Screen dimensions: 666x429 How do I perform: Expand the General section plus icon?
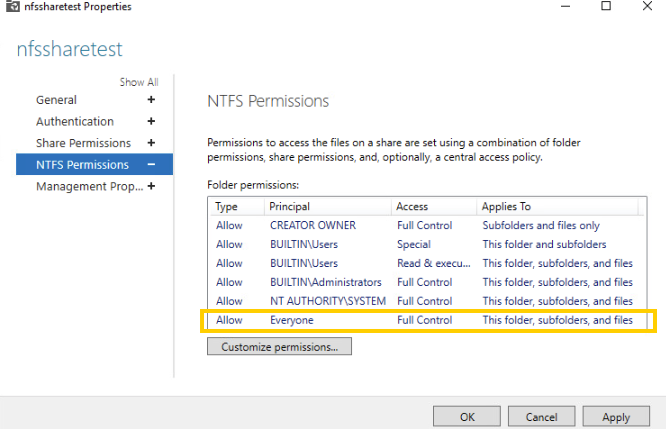coord(151,100)
